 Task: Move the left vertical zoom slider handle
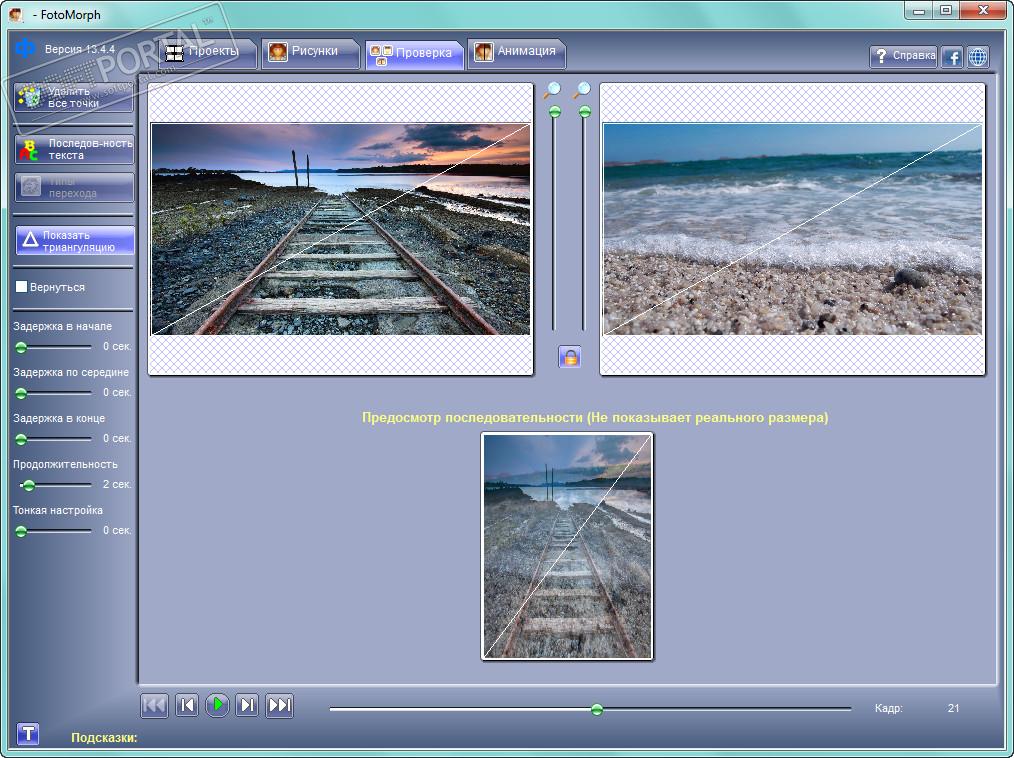tap(555, 112)
